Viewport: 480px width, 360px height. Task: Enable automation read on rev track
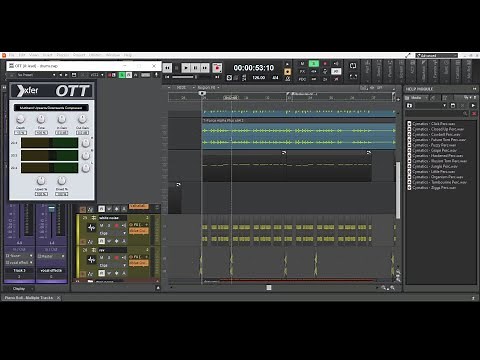pos(102,273)
